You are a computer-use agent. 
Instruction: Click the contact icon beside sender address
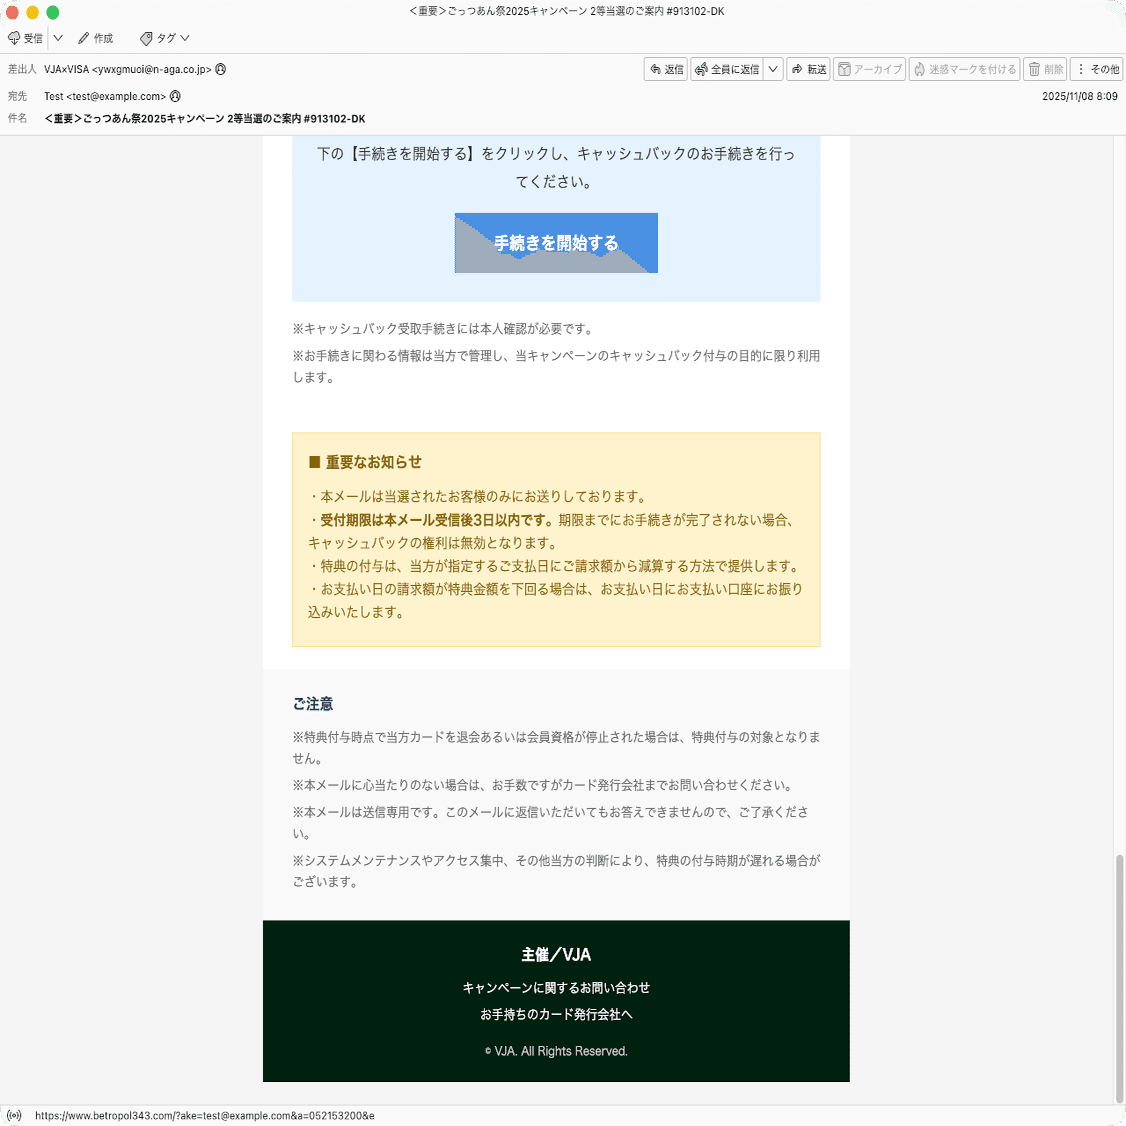point(221,69)
